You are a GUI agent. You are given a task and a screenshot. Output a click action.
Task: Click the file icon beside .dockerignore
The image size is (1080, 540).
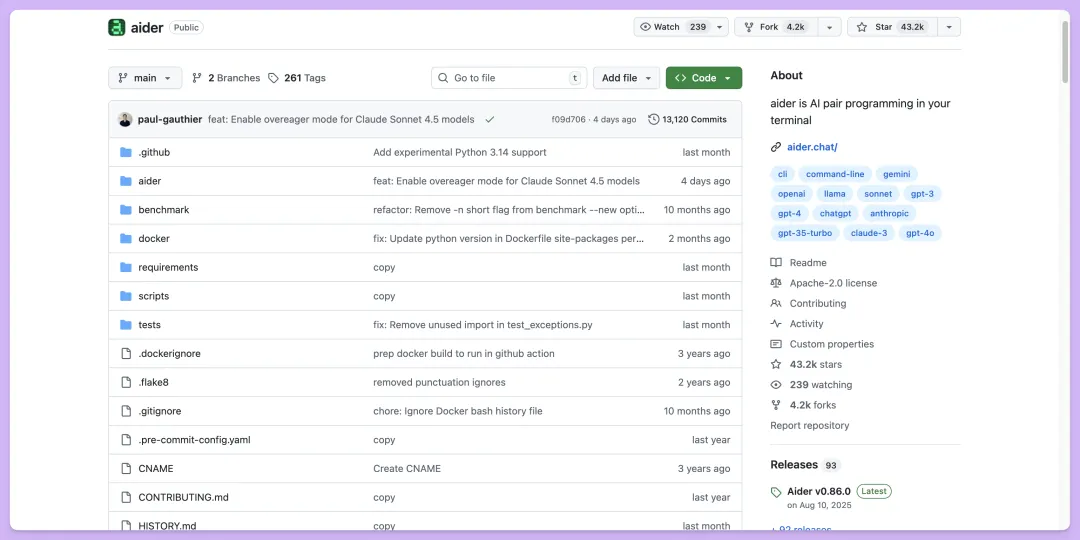coord(125,353)
